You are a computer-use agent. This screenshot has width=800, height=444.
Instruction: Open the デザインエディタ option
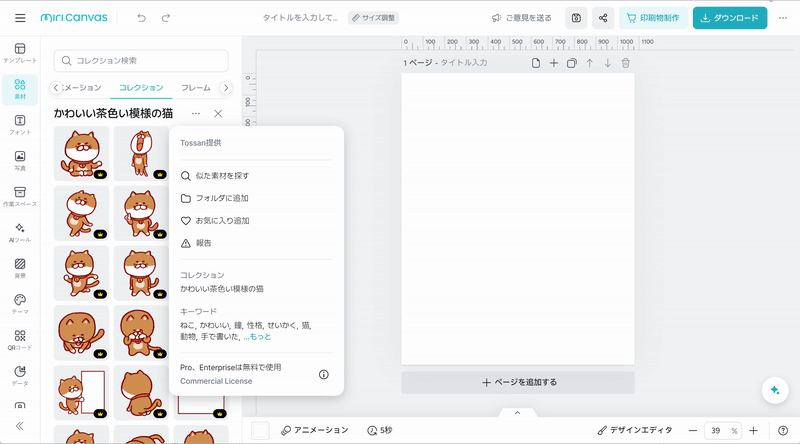coord(635,431)
